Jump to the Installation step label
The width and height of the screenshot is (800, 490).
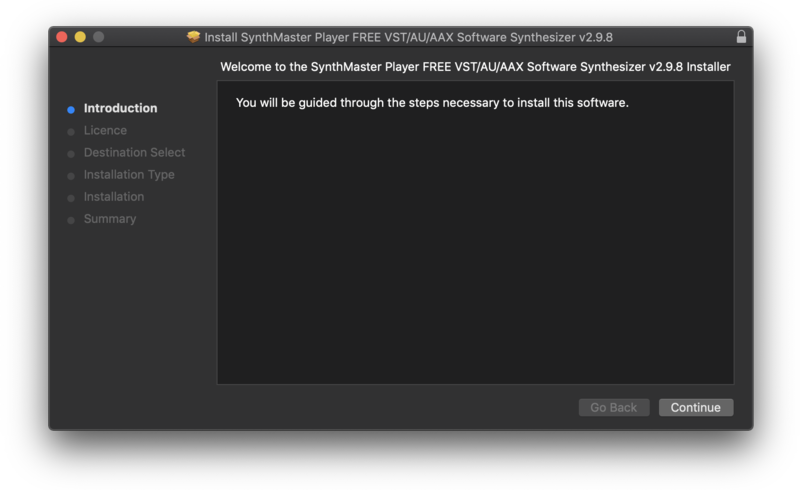pyautogui.click(x=114, y=196)
